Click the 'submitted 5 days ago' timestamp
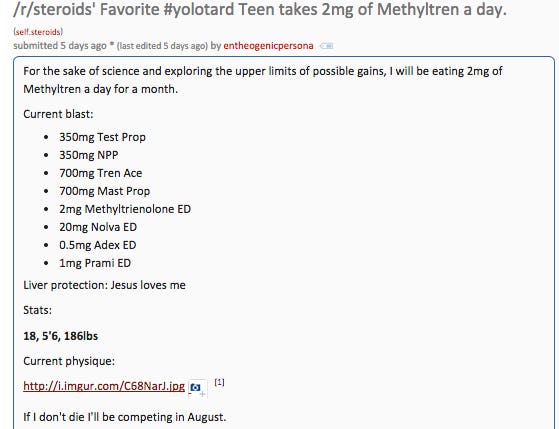Image resolution: width=559 pixels, height=429 pixels. click(60, 46)
